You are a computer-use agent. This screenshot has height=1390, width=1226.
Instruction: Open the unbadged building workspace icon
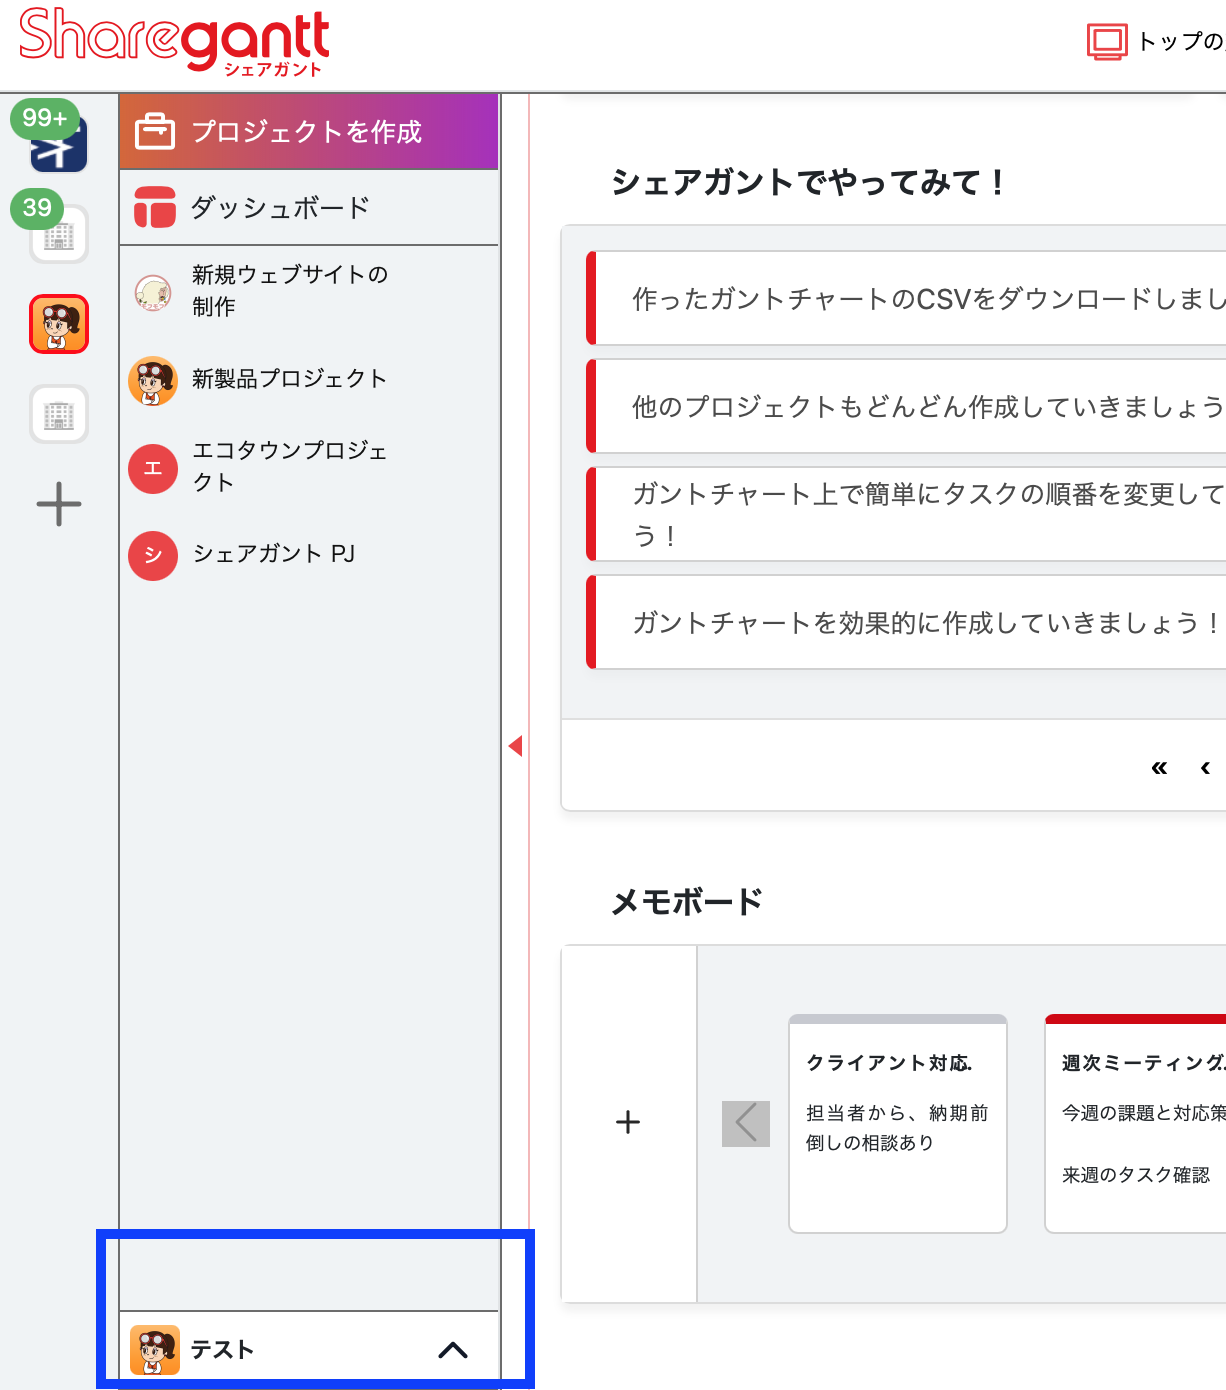tap(59, 414)
